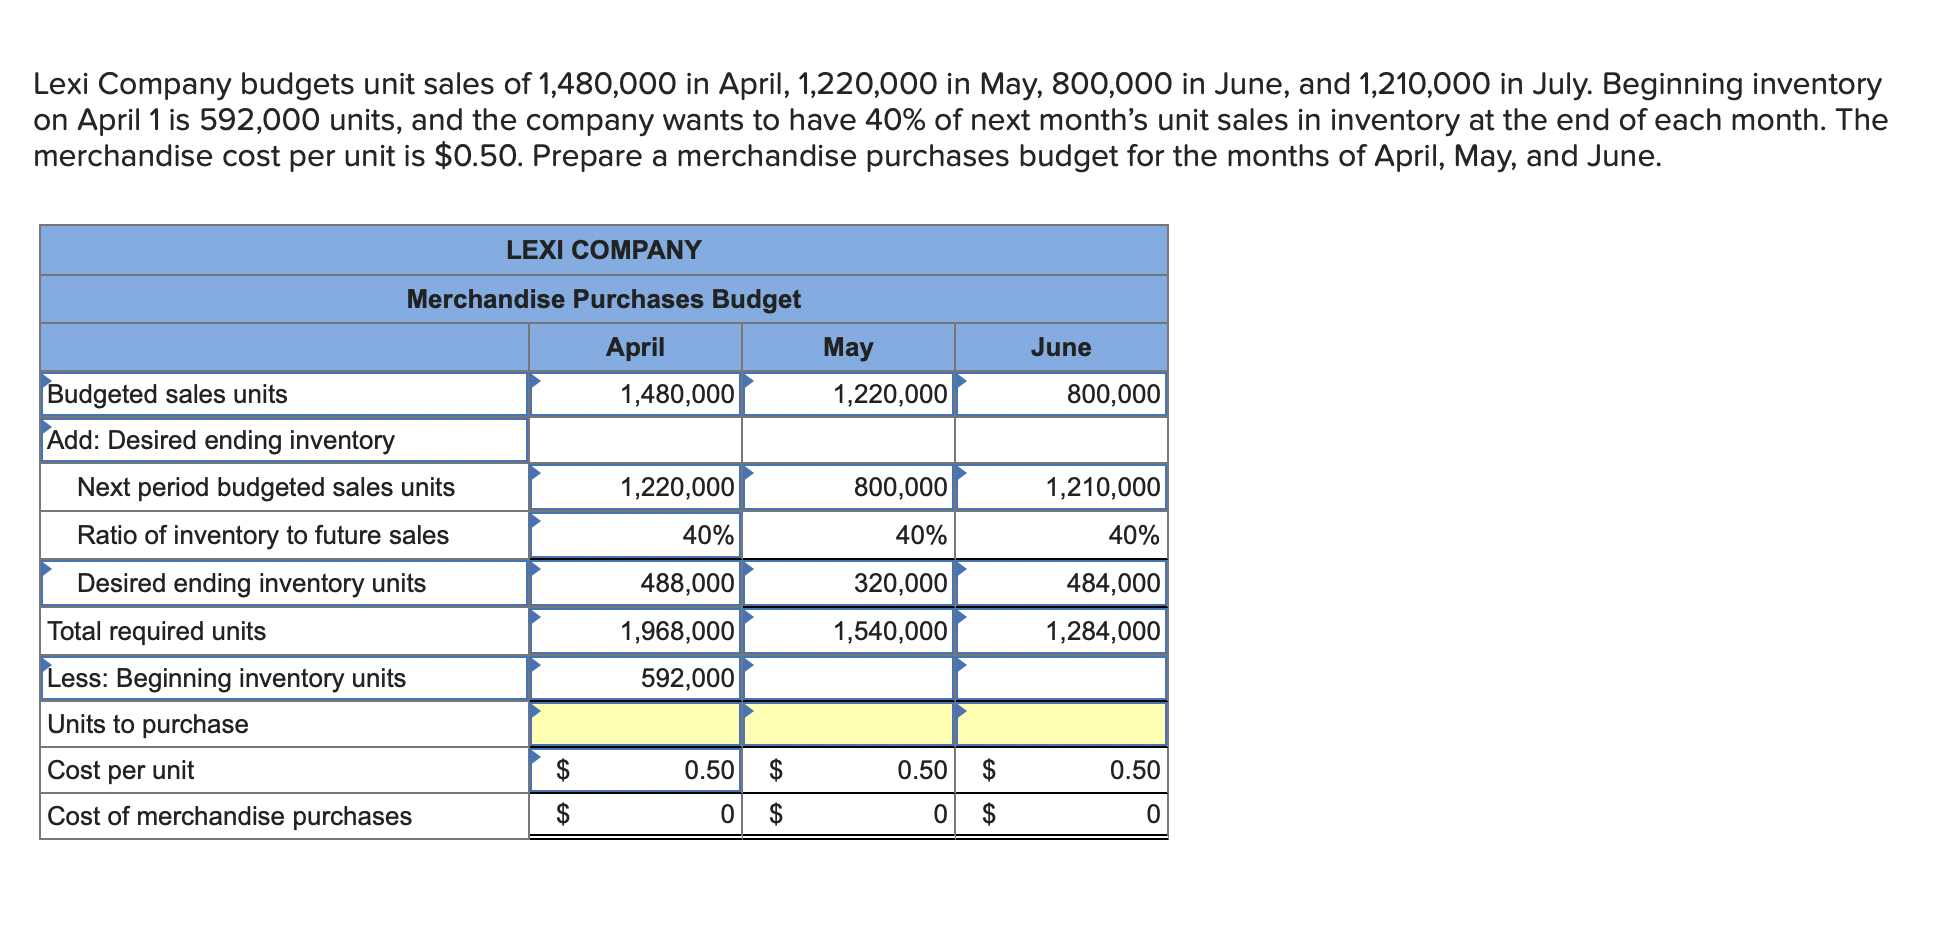Viewport: 1950px width, 931px height.
Task: Click the yellow May units to purchase cell
Action: coord(848,724)
